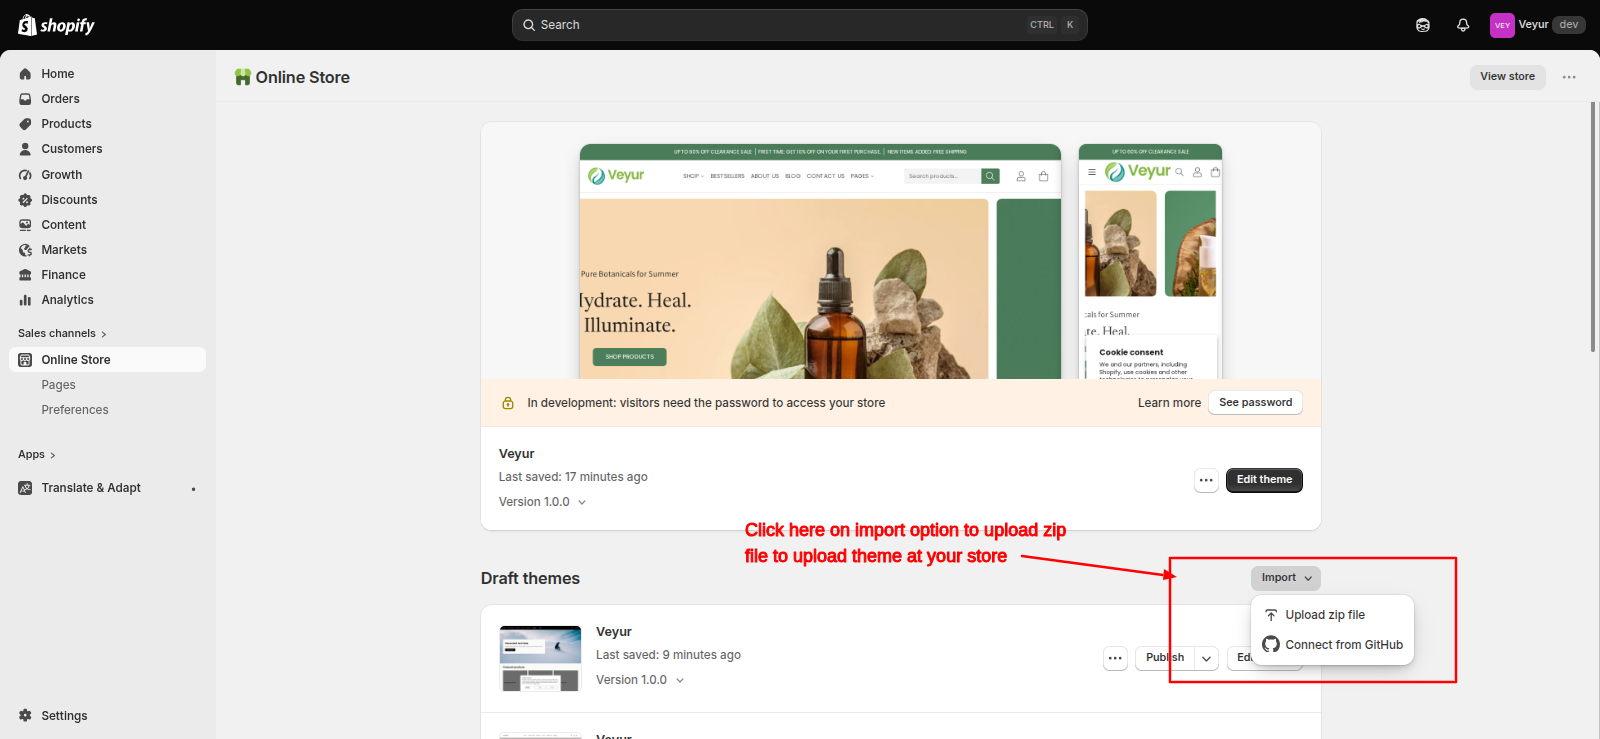Click 'Last saved: 17 minutes ago' text

[x=573, y=477]
